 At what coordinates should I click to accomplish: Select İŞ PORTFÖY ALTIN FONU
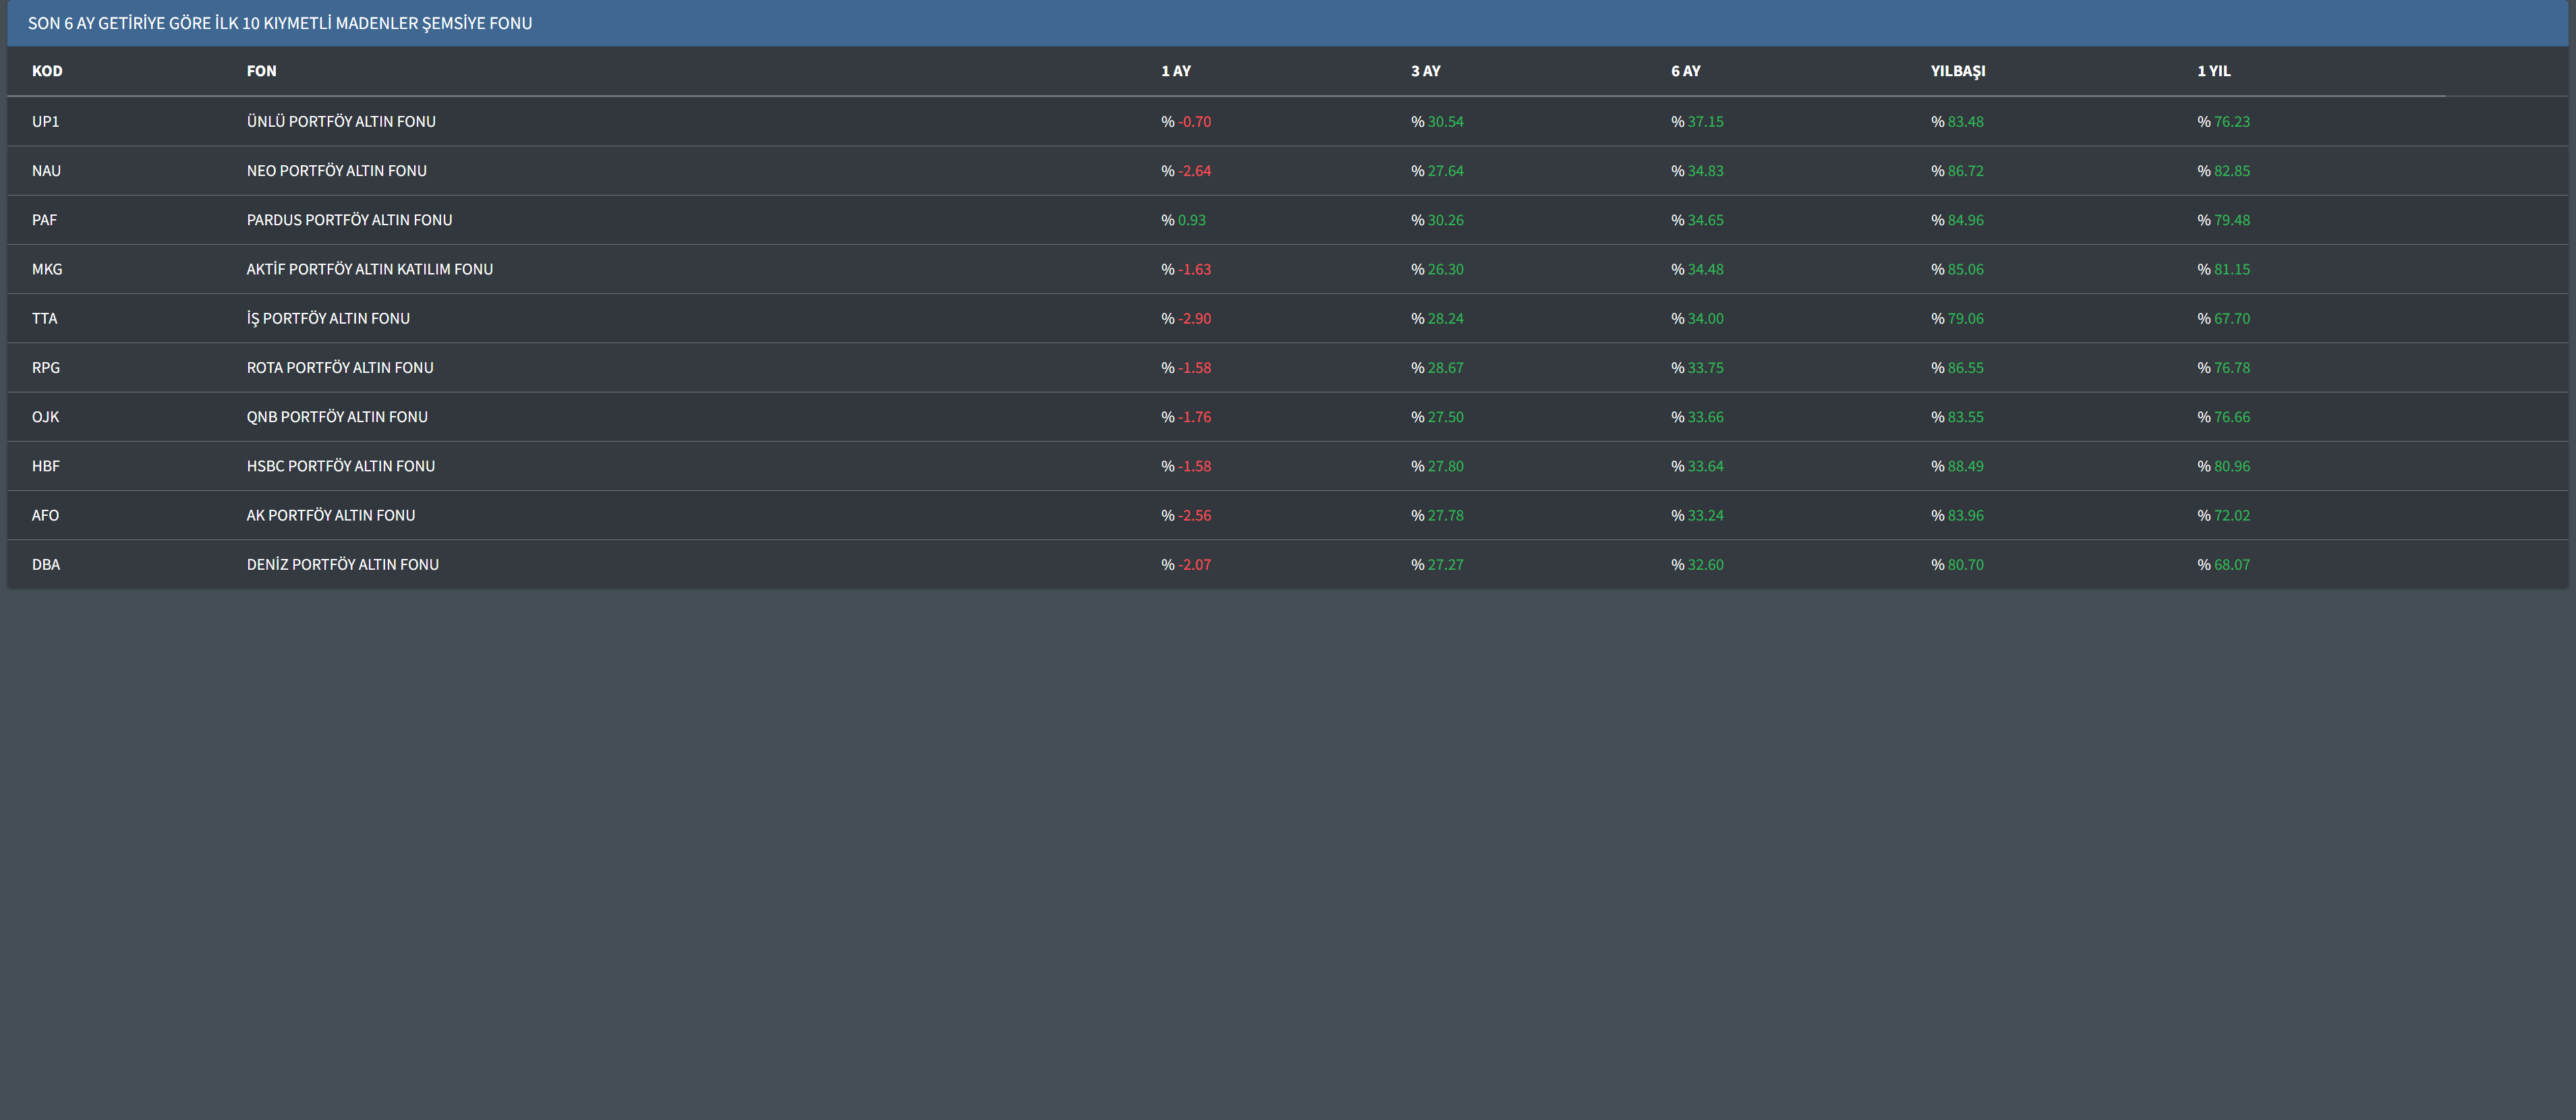(328, 319)
